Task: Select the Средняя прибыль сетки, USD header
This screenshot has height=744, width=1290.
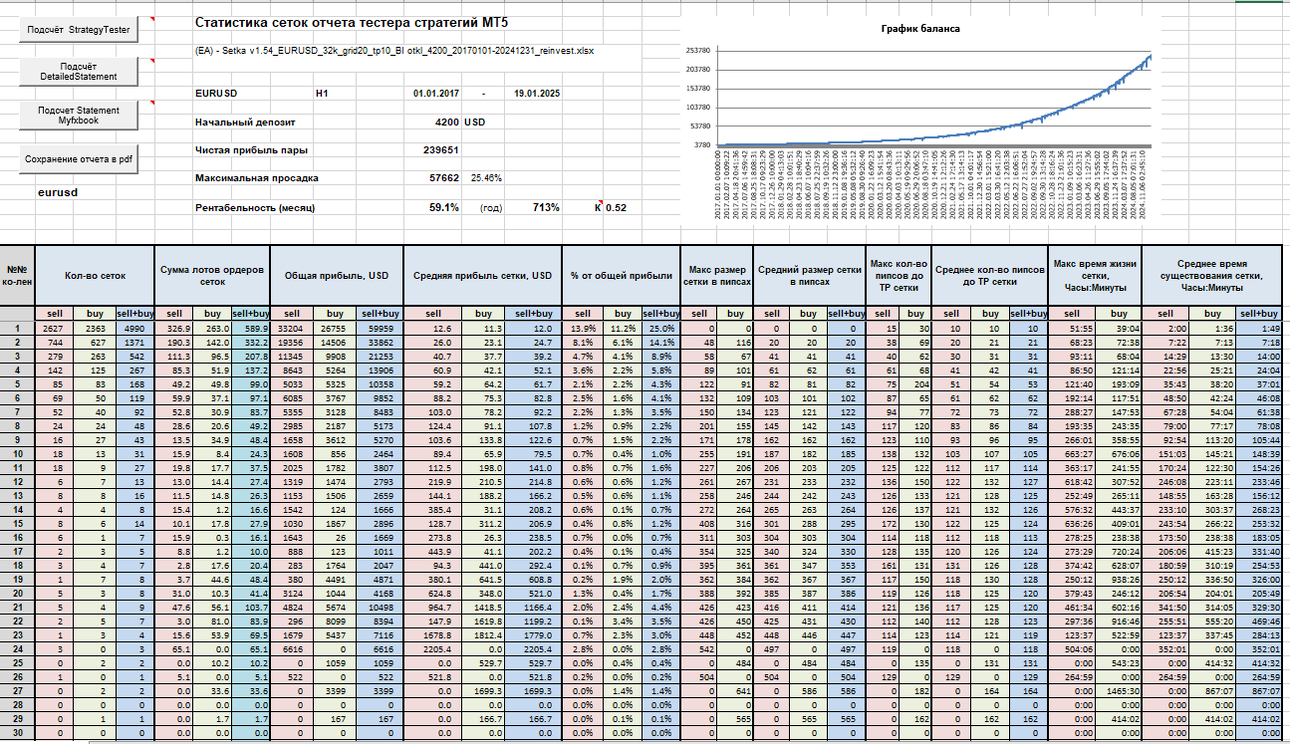Action: [x=481, y=275]
